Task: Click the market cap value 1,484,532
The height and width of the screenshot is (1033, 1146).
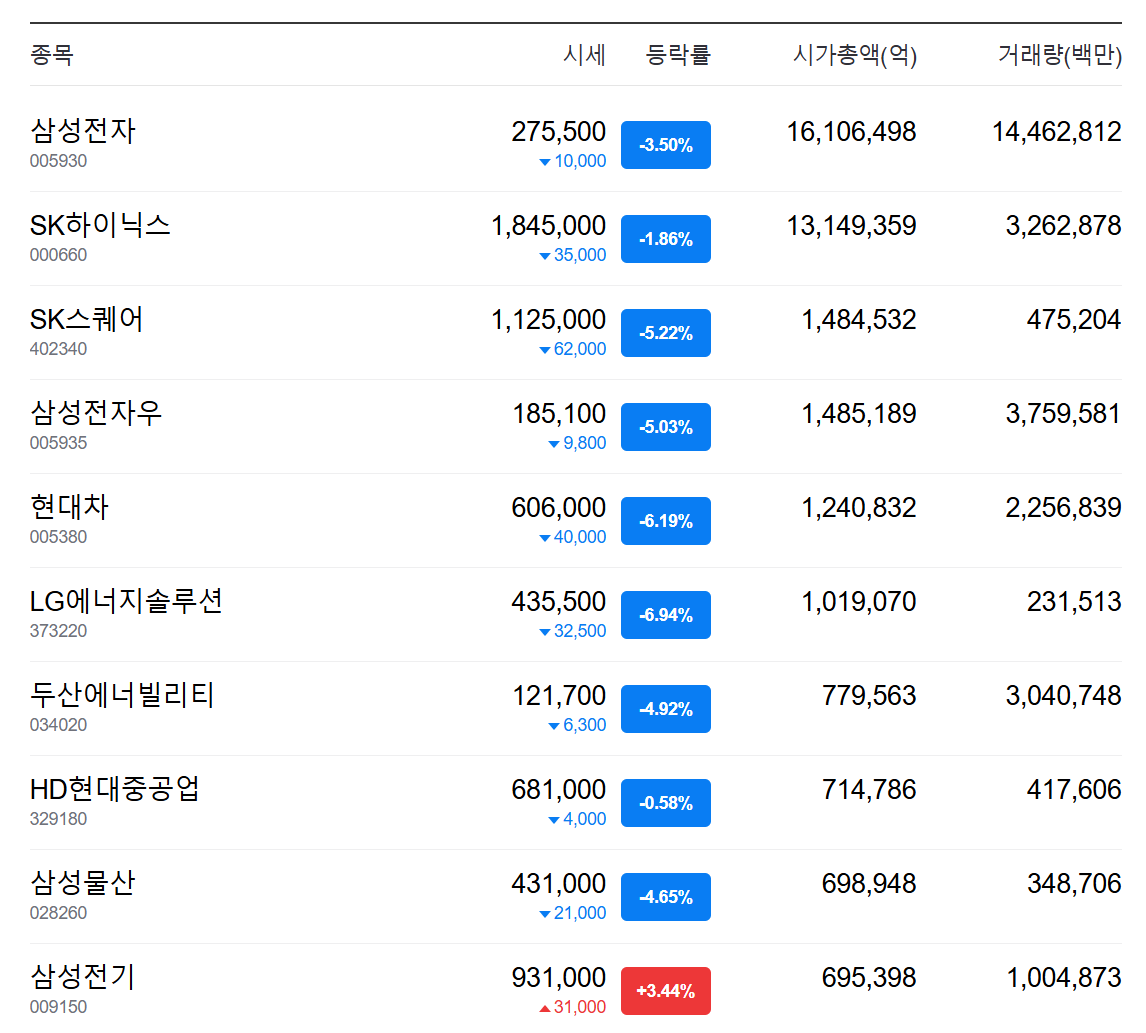Action: (859, 319)
